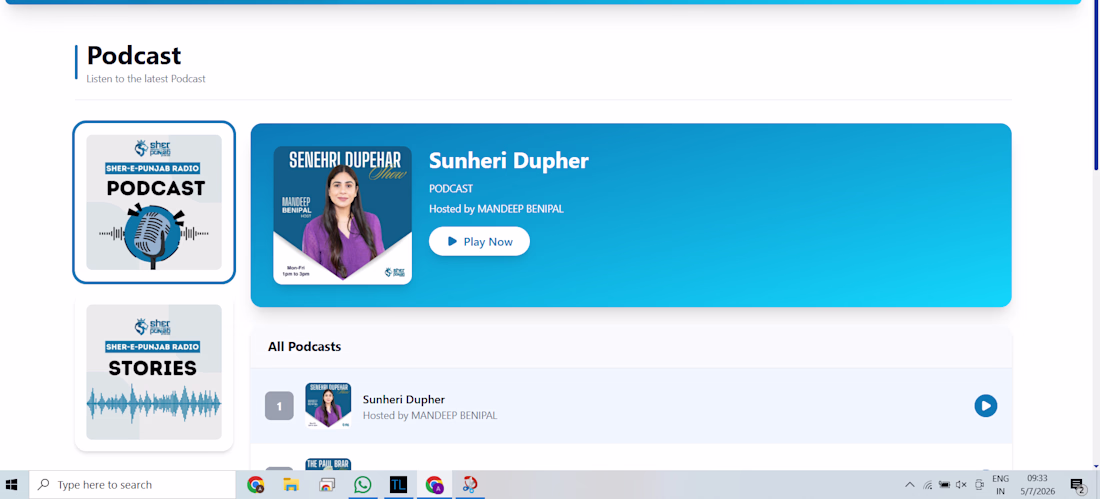Open the Windows Start menu
The image size is (1100, 499).
click(12, 484)
